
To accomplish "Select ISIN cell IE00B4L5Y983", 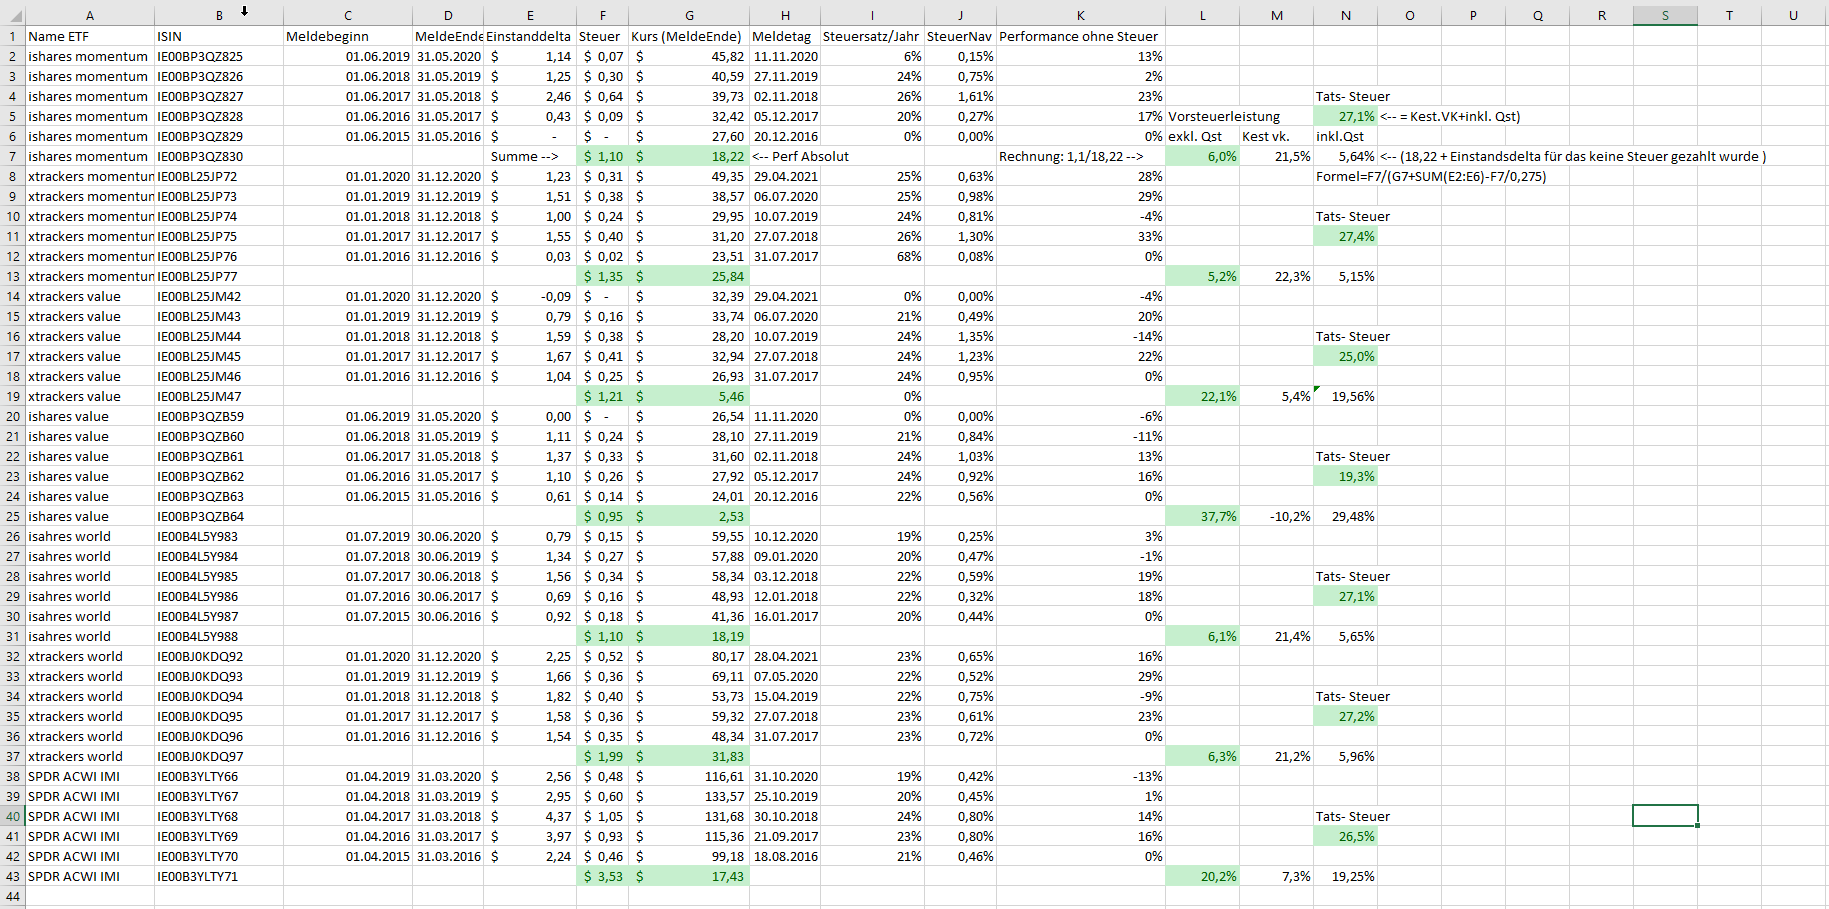I will 219,536.
